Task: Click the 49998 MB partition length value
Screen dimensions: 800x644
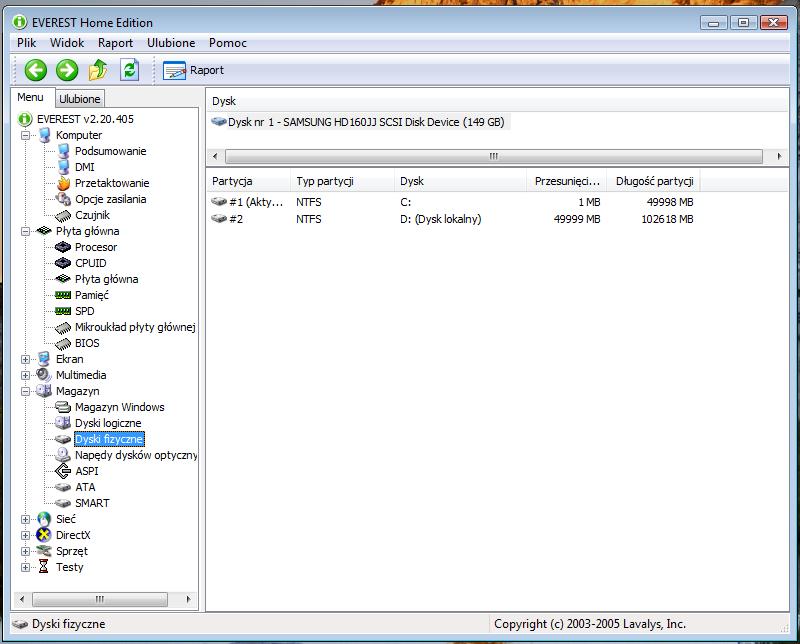Action: 670,202
